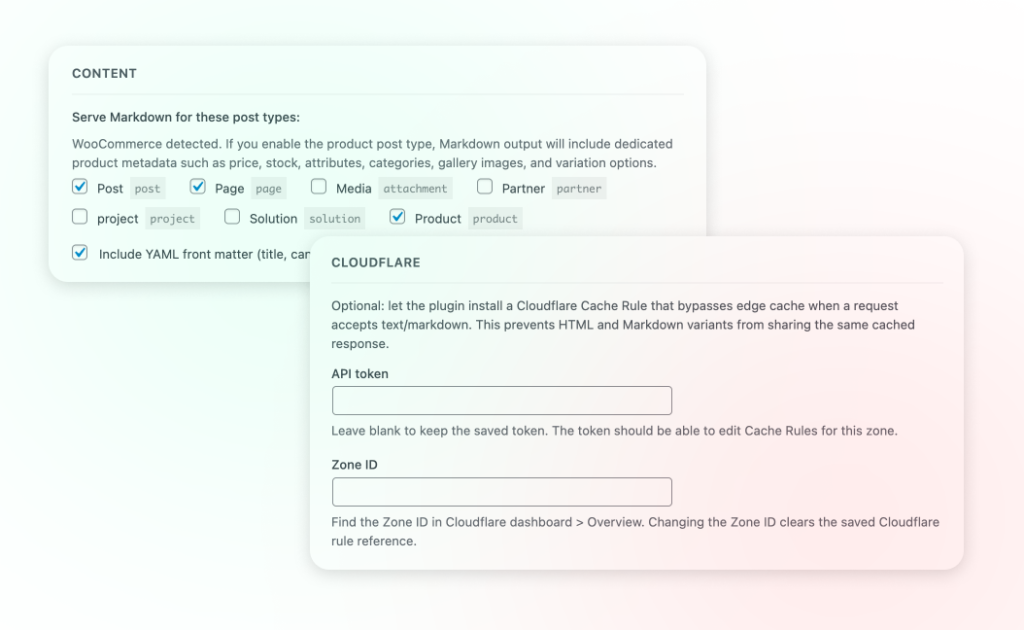Click the "Zone ID" field label

pyautogui.click(x=354, y=465)
